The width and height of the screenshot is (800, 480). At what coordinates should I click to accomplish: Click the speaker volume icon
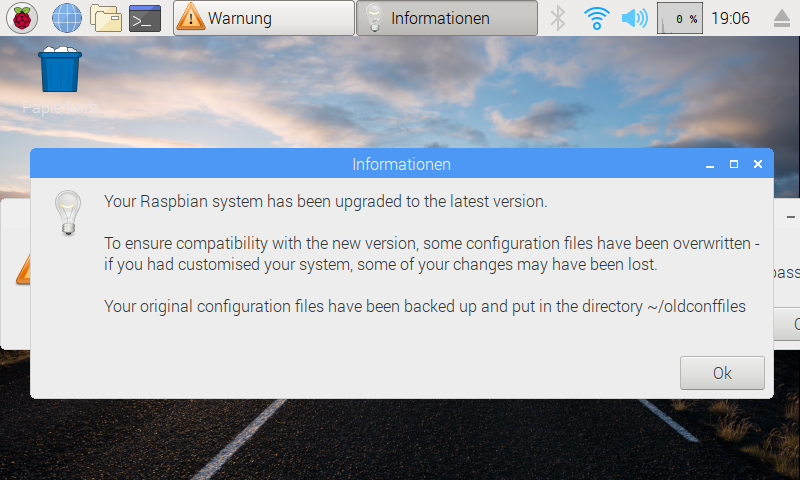click(x=634, y=17)
